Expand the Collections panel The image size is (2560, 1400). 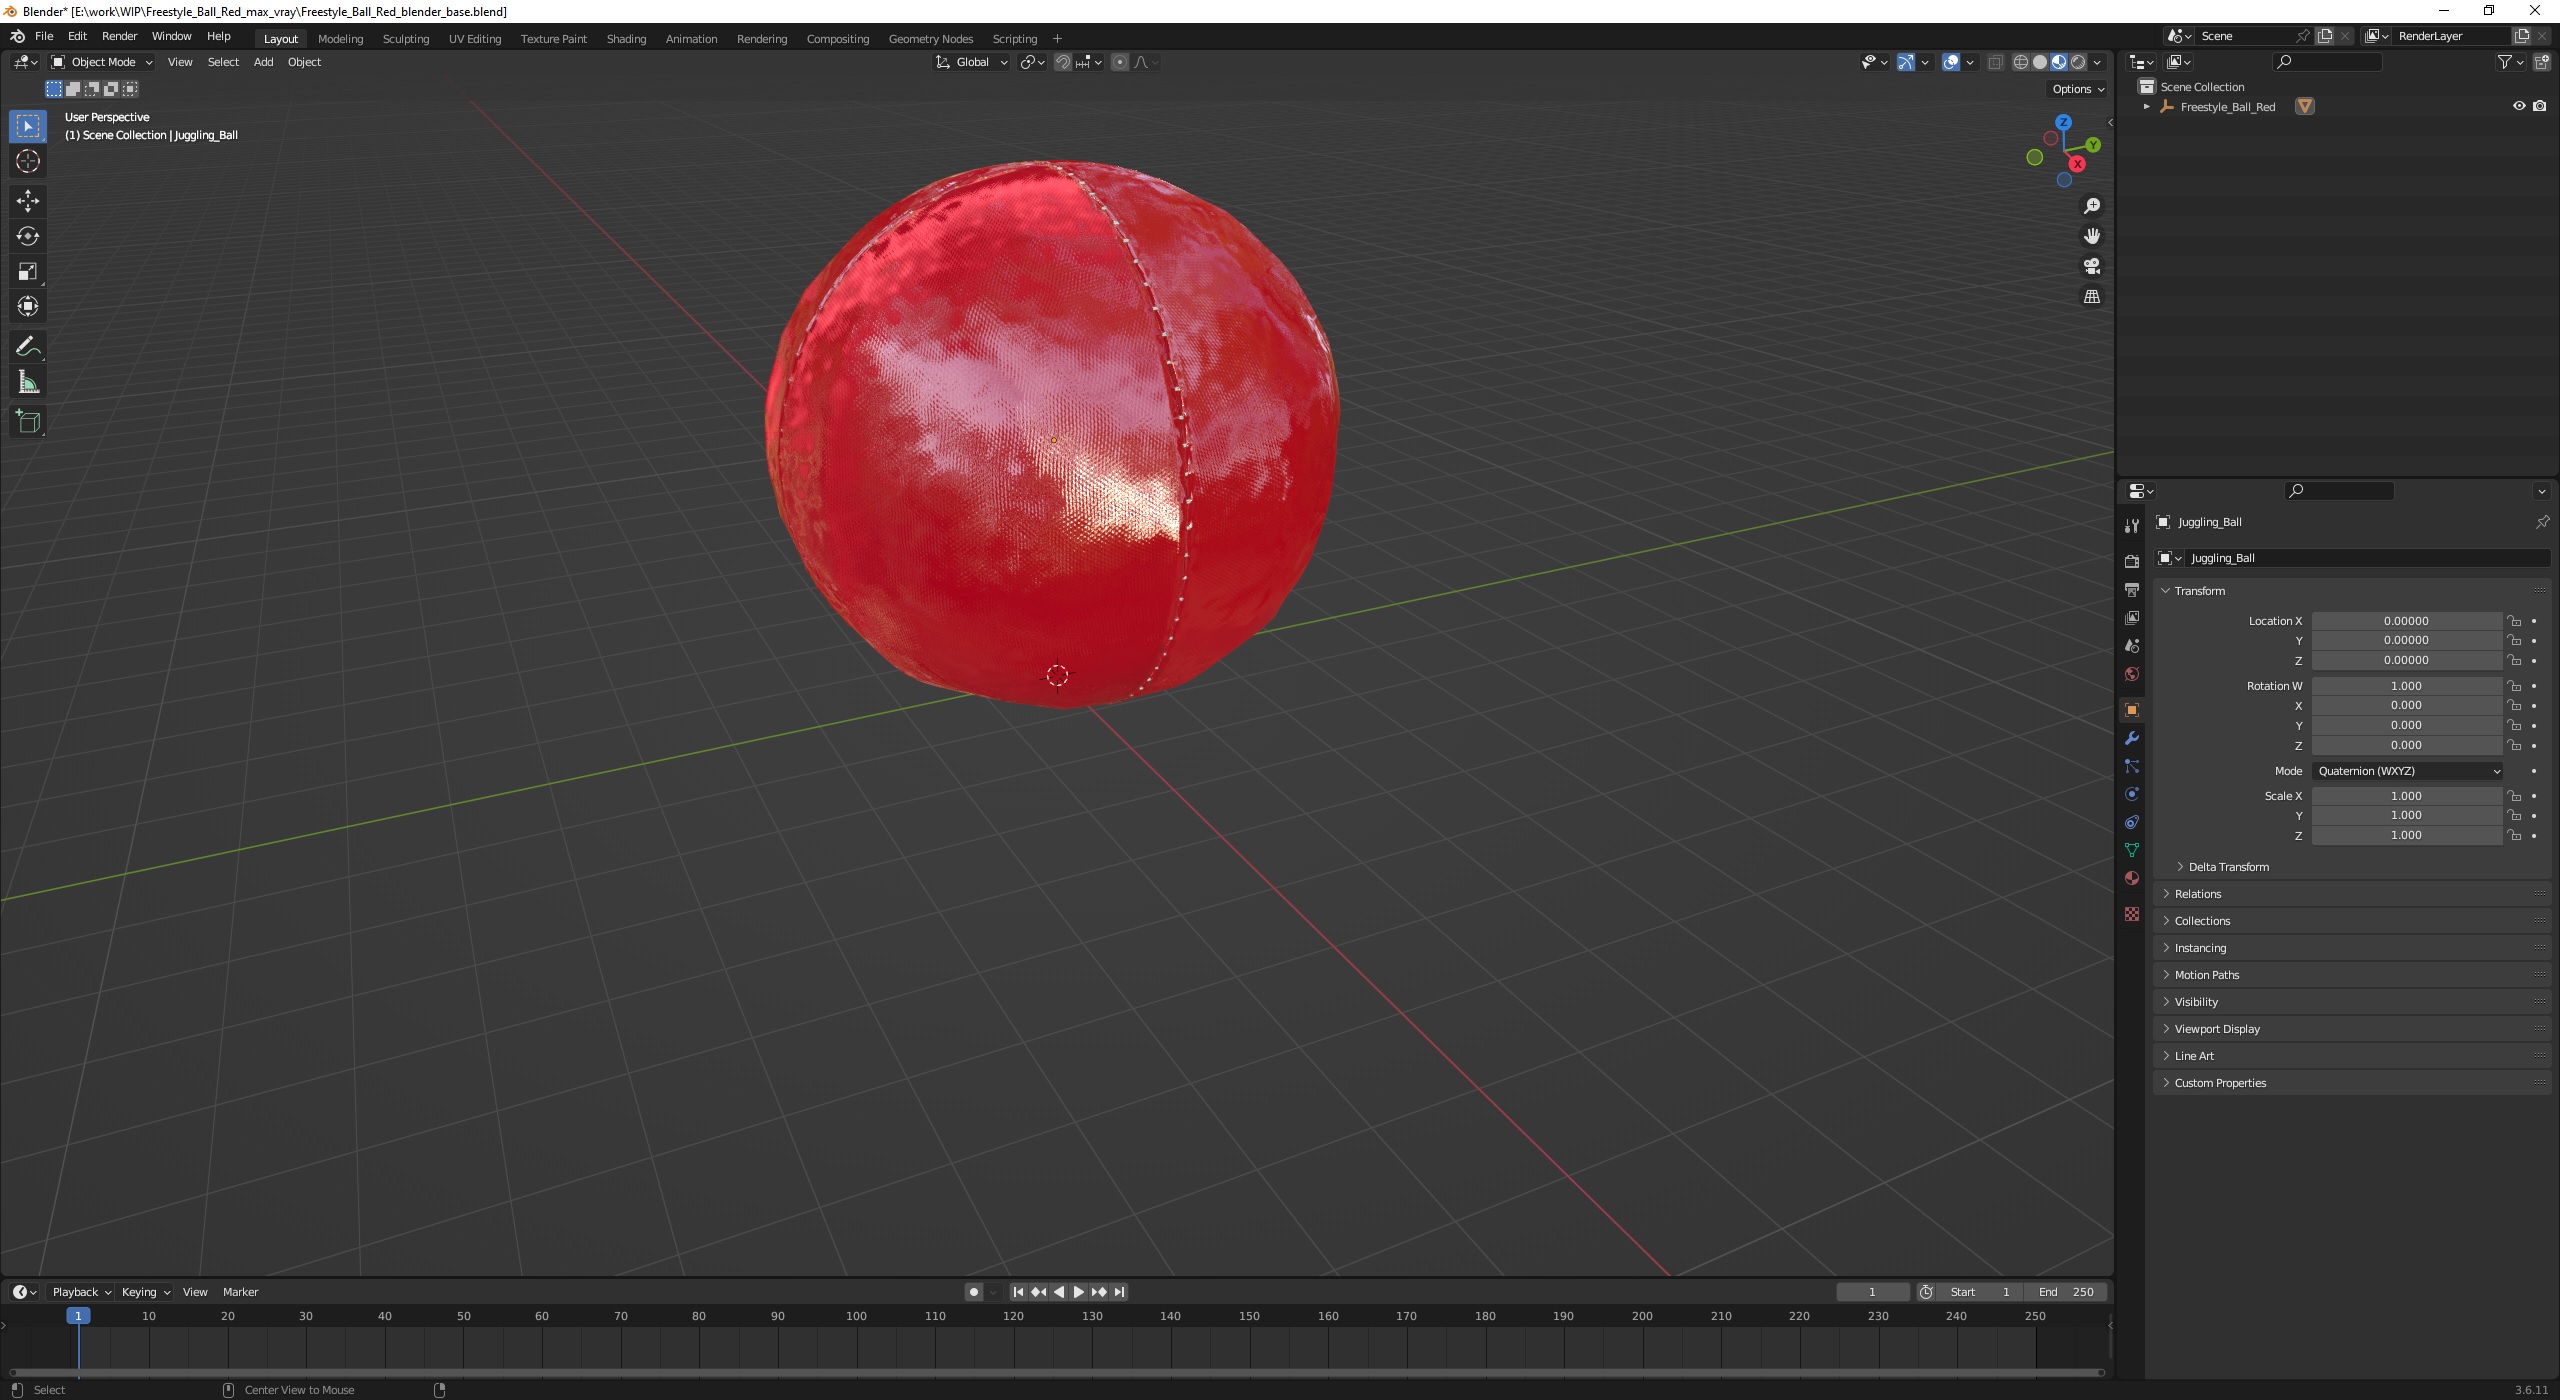tap(2202, 921)
